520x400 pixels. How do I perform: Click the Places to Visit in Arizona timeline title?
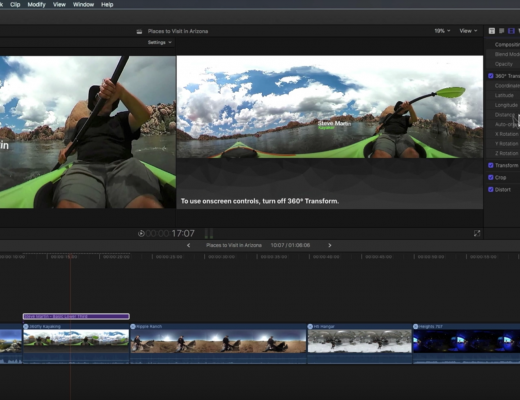point(234,245)
